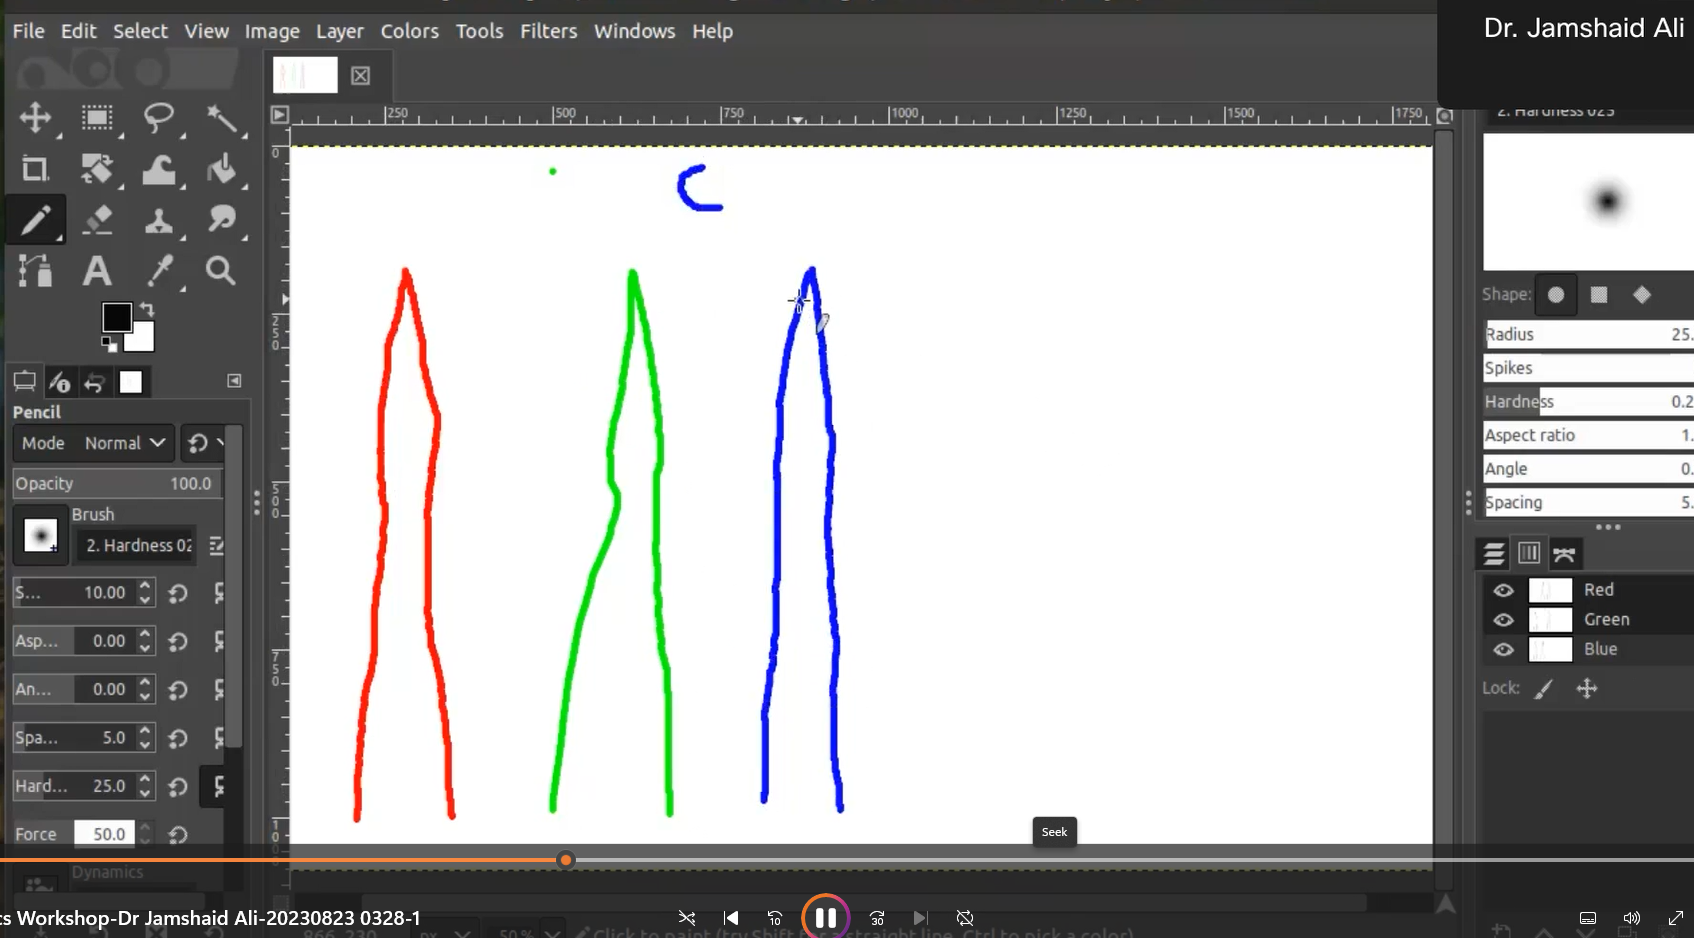The image size is (1694, 938).
Task: Open tool options panel configuration menu
Action: coord(234,381)
